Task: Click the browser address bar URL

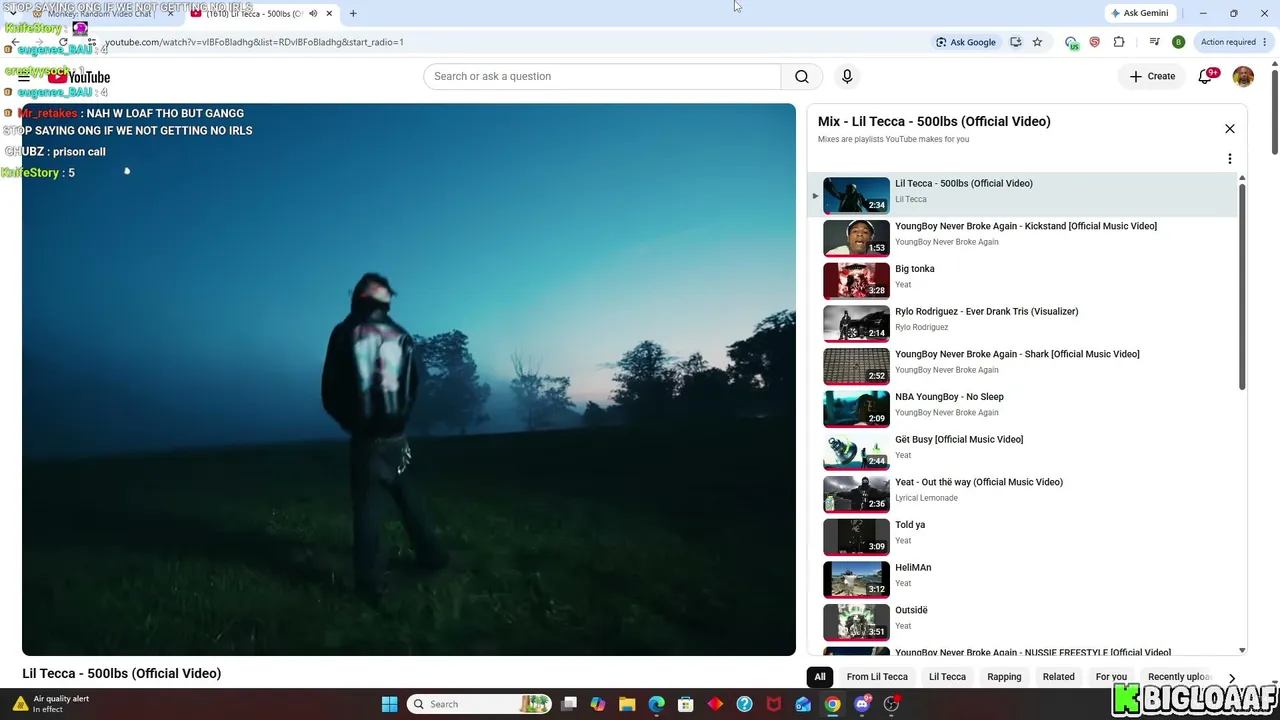Action: pos(254,42)
